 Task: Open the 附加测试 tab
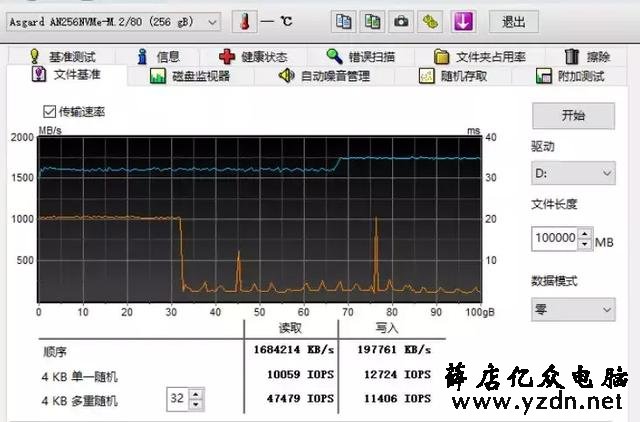coord(570,76)
